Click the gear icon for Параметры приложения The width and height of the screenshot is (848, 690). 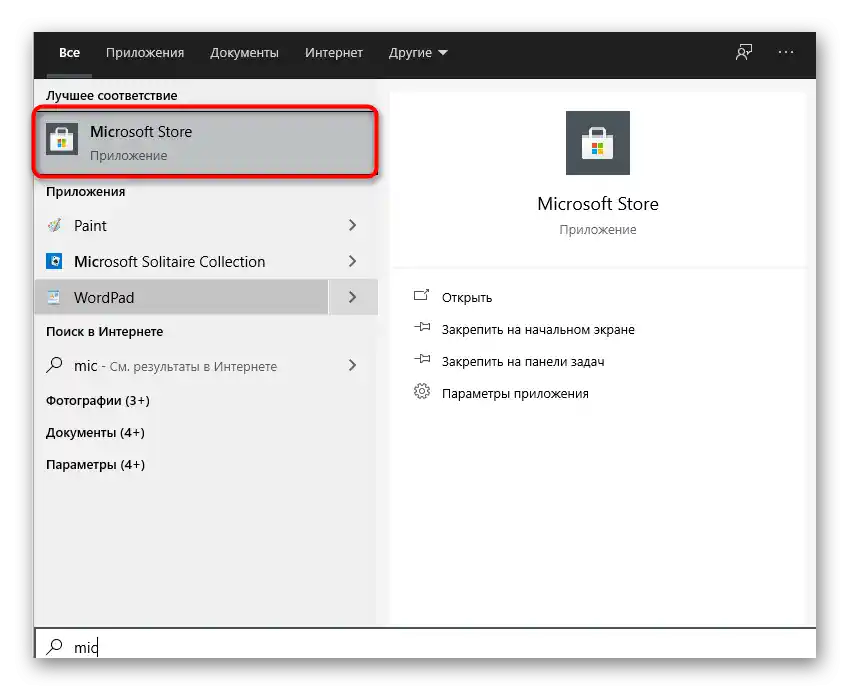coord(422,391)
